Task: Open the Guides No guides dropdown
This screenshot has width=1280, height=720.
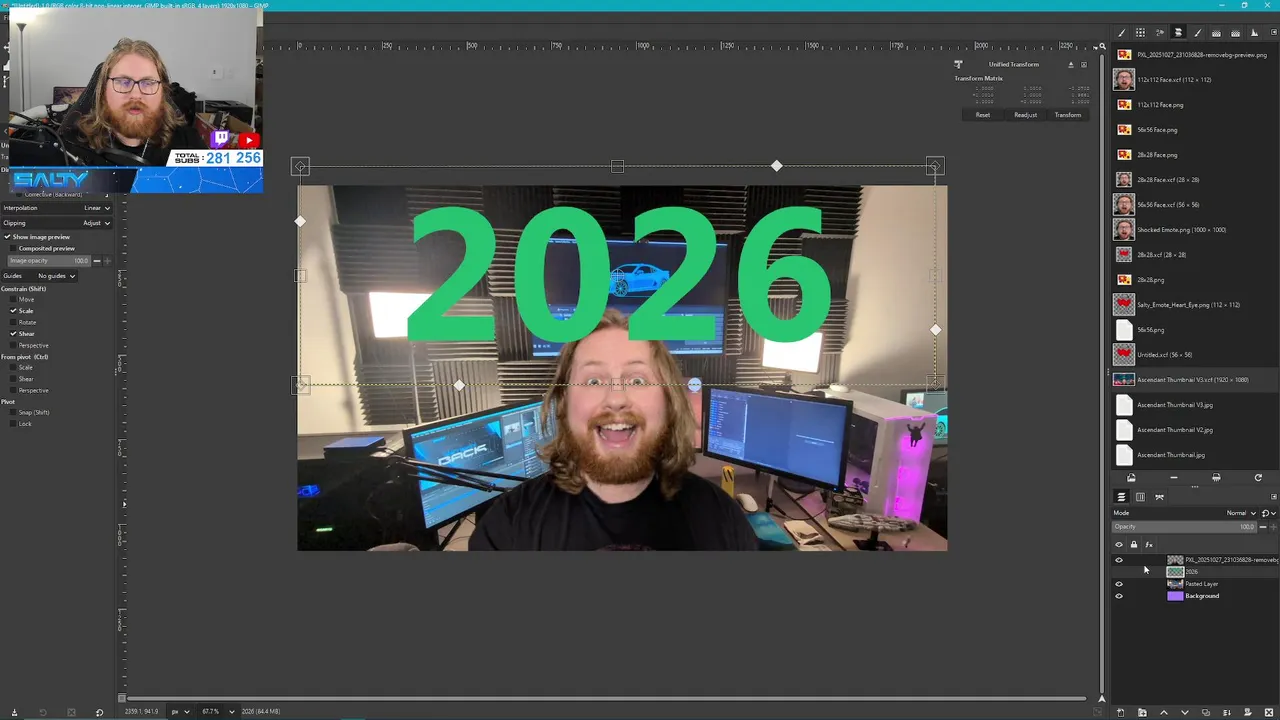Action: tap(56, 276)
